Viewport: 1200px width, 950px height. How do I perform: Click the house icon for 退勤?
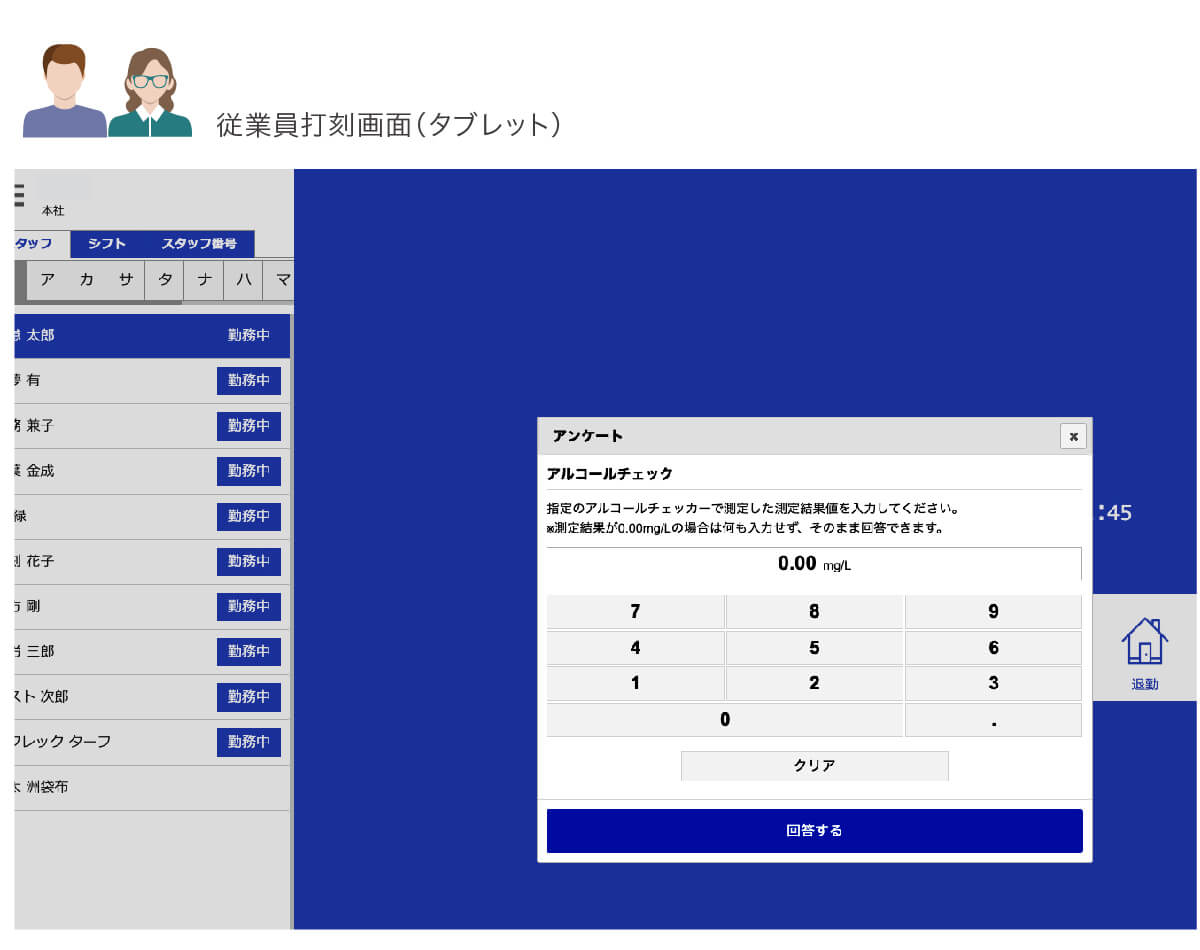point(1145,641)
